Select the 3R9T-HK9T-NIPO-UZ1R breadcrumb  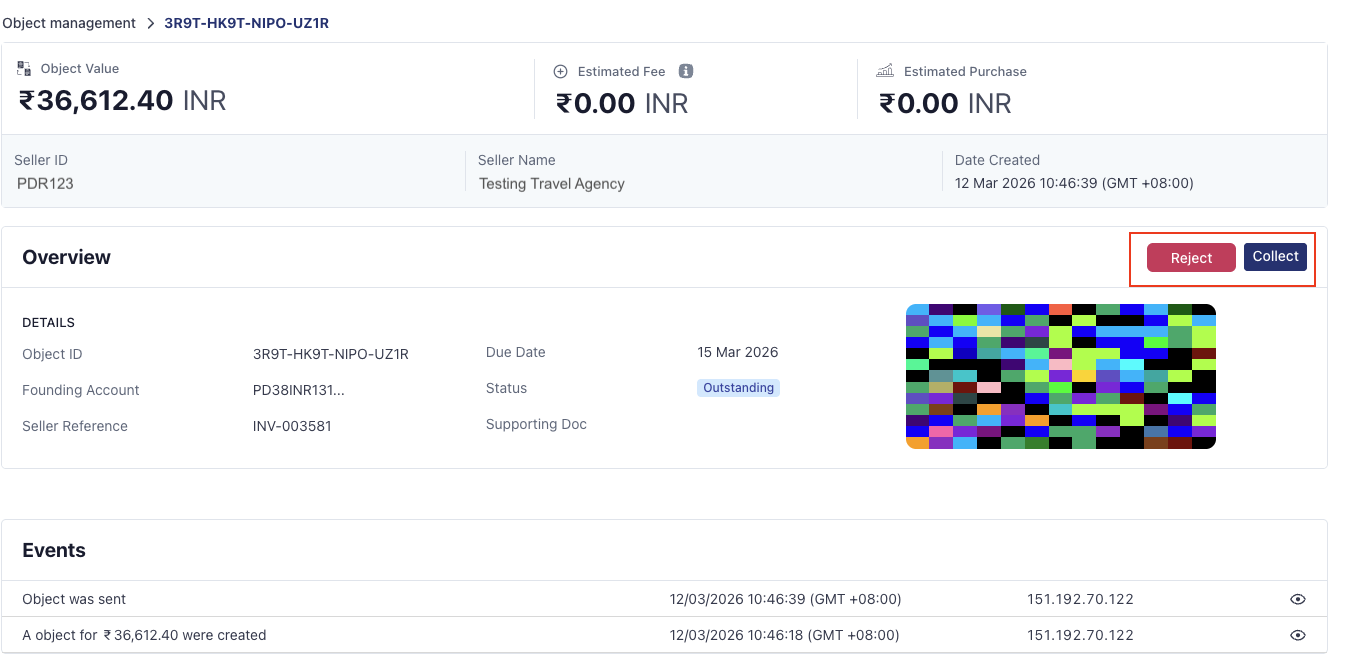[246, 23]
